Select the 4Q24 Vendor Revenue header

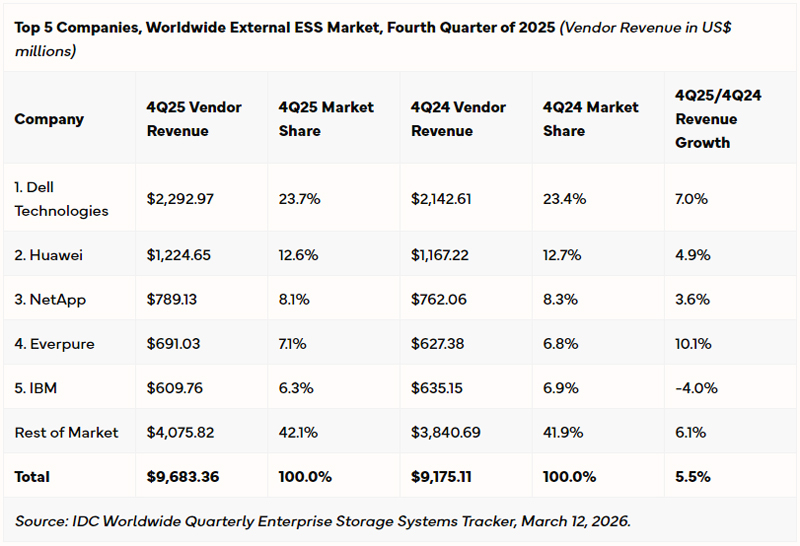458,119
